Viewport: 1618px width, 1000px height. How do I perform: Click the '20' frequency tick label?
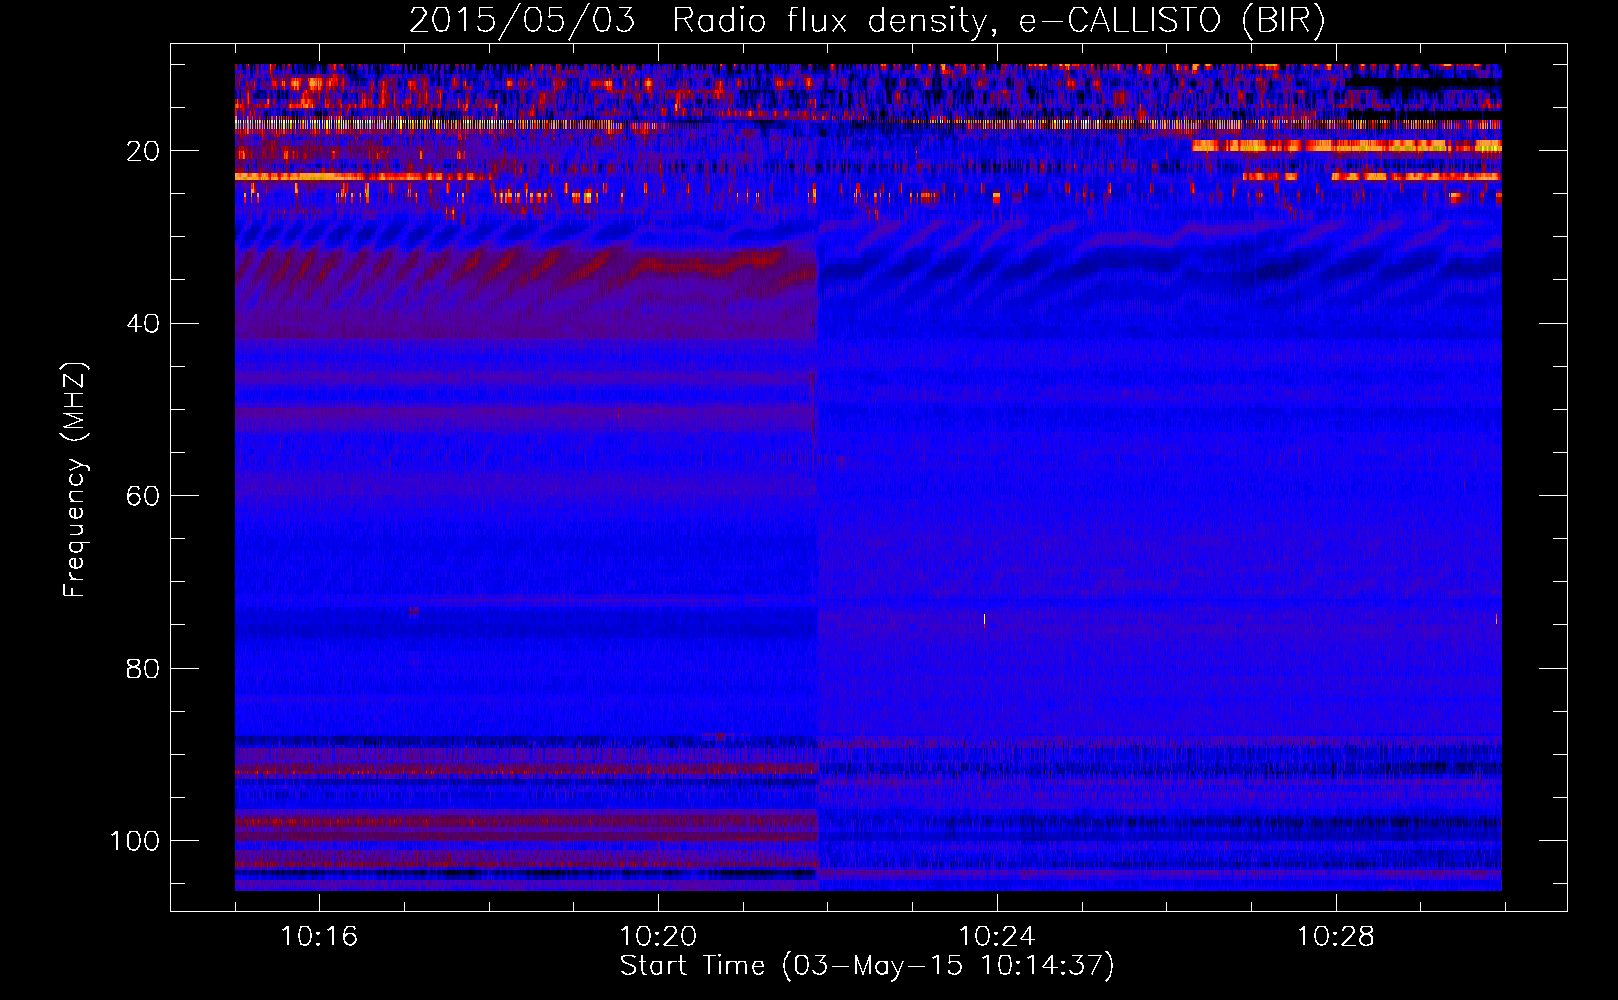143,151
